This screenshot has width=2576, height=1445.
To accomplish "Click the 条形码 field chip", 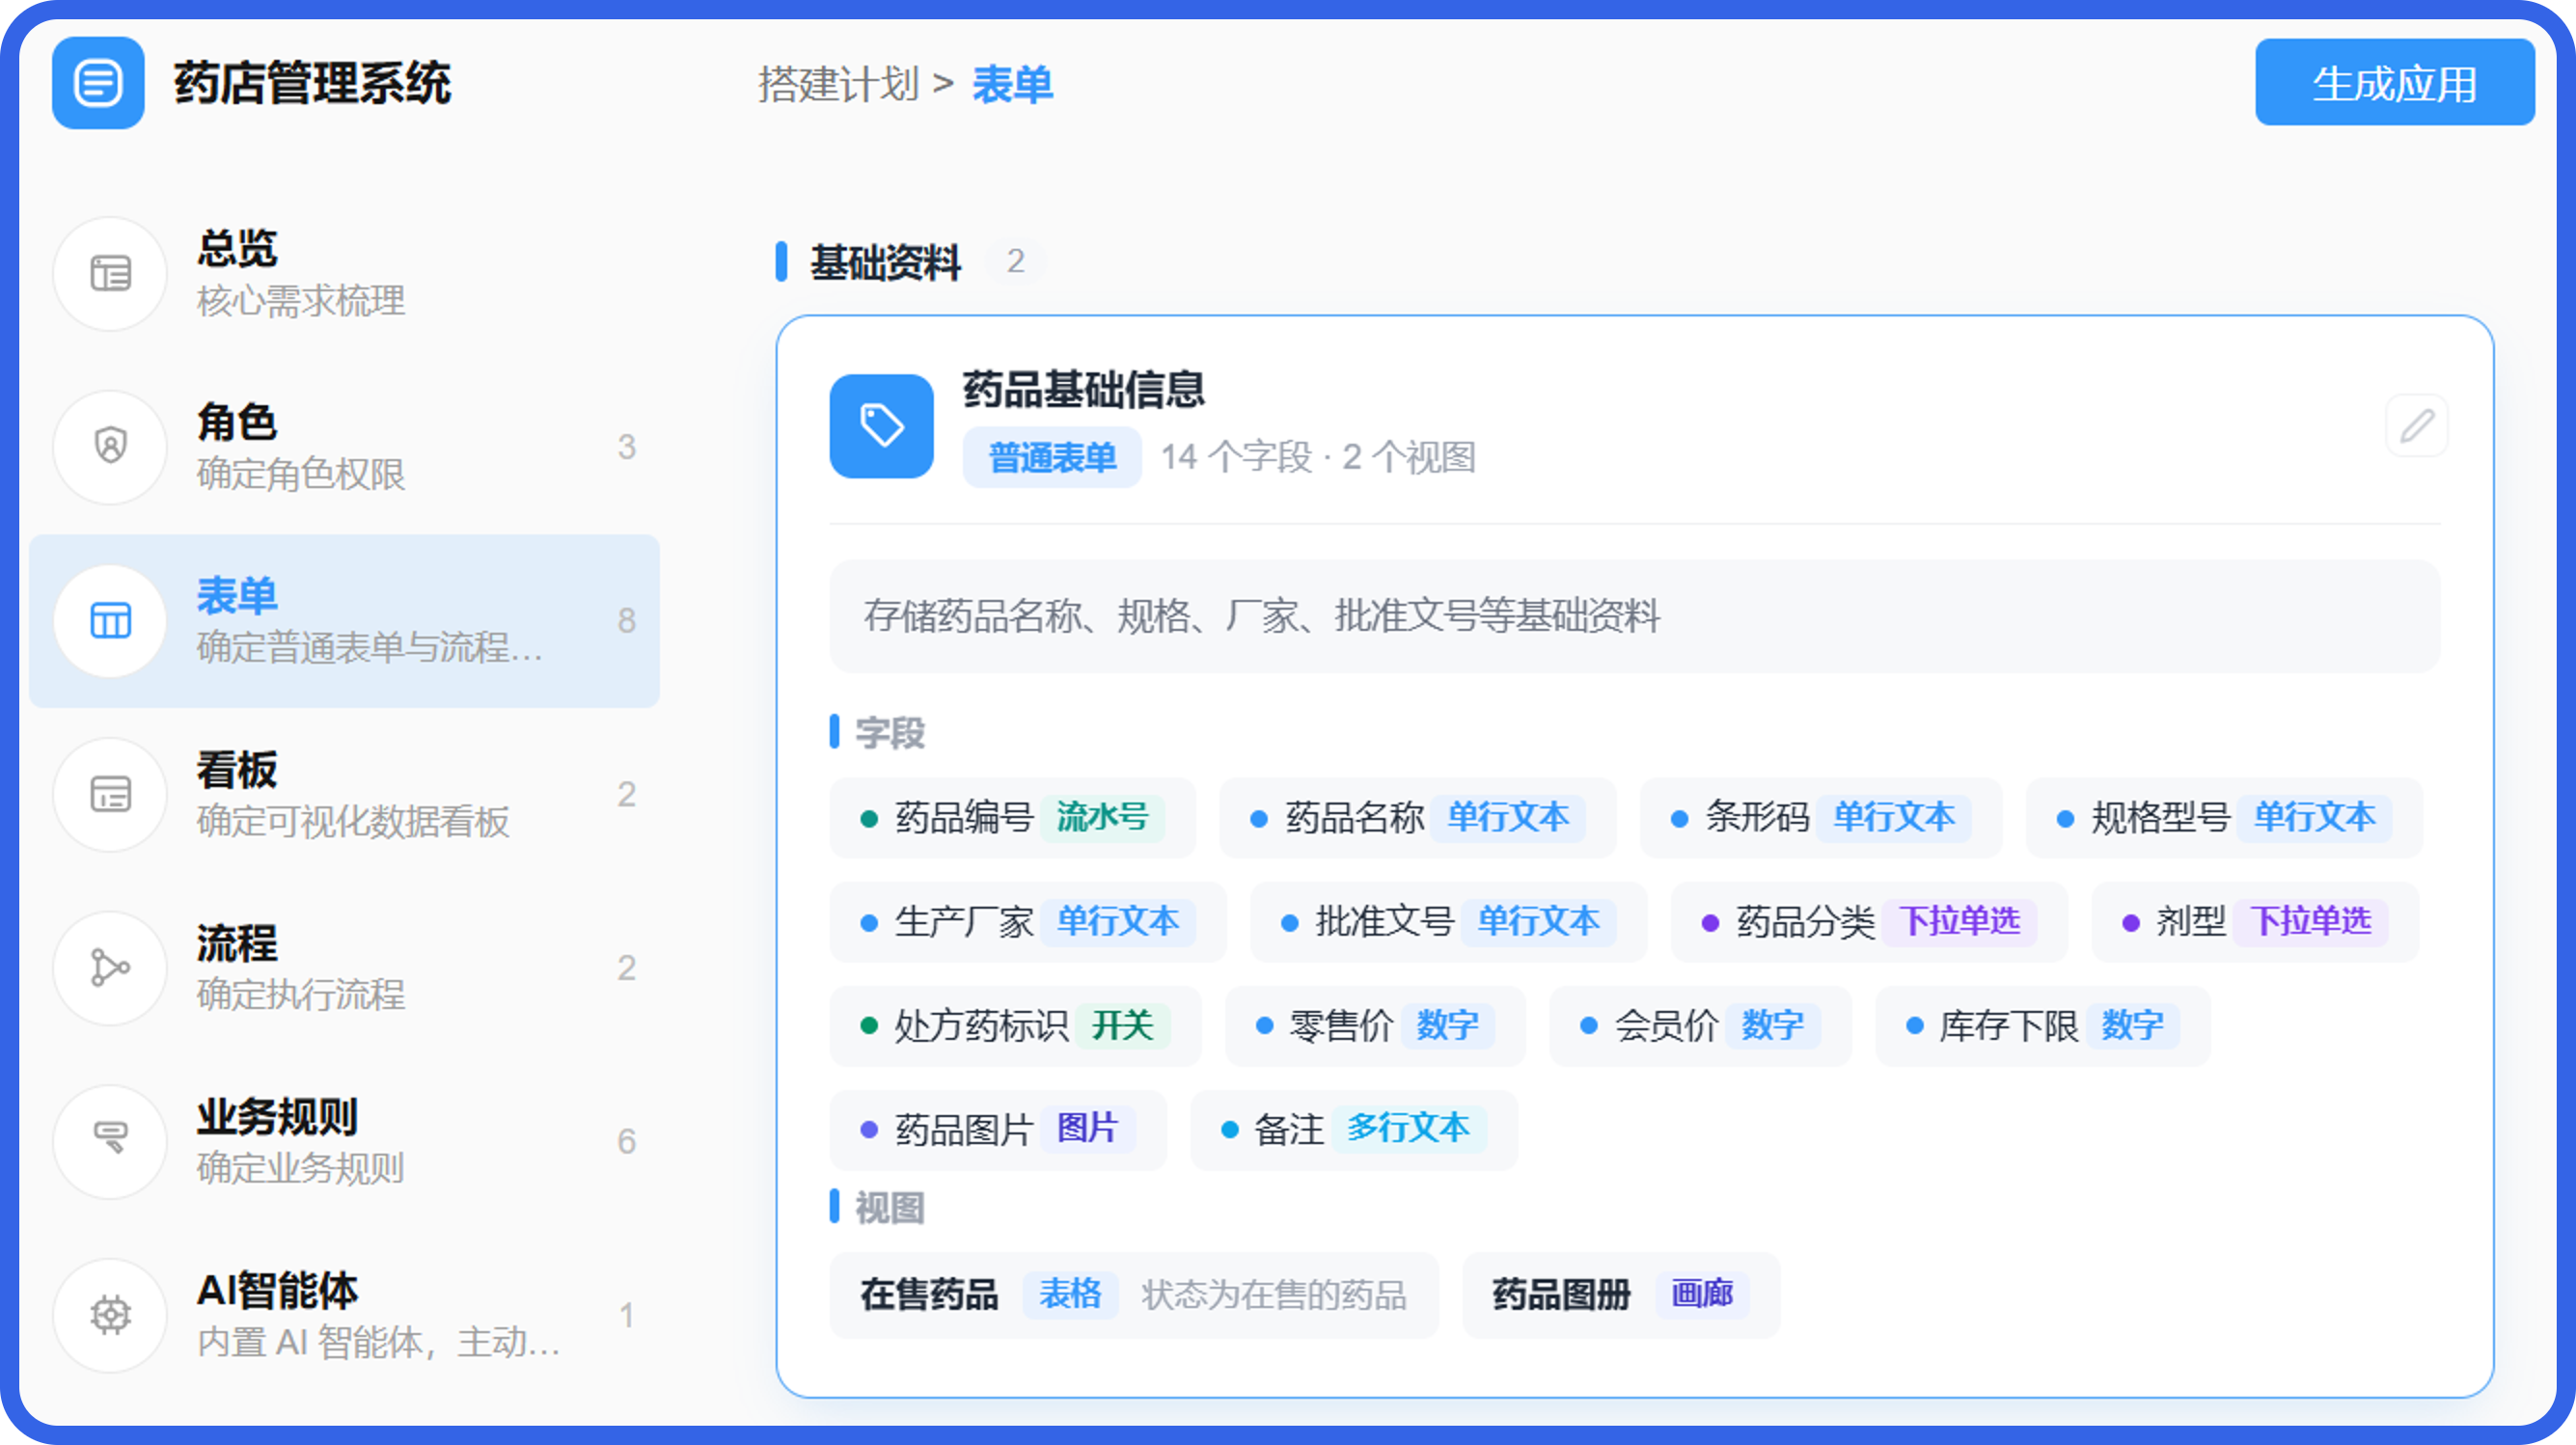I will (1820, 817).
